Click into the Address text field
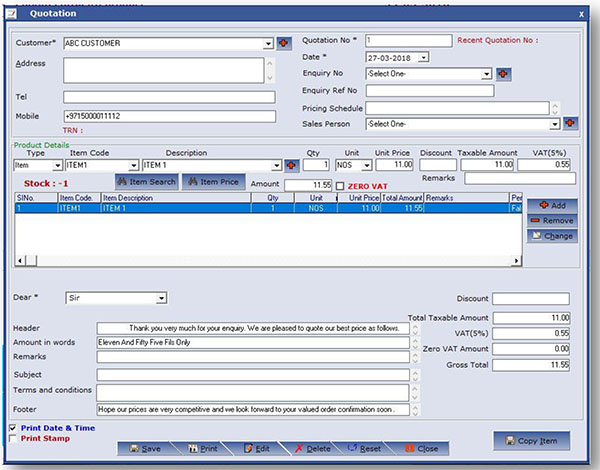Image resolution: width=600 pixels, height=470 pixels. click(163, 70)
